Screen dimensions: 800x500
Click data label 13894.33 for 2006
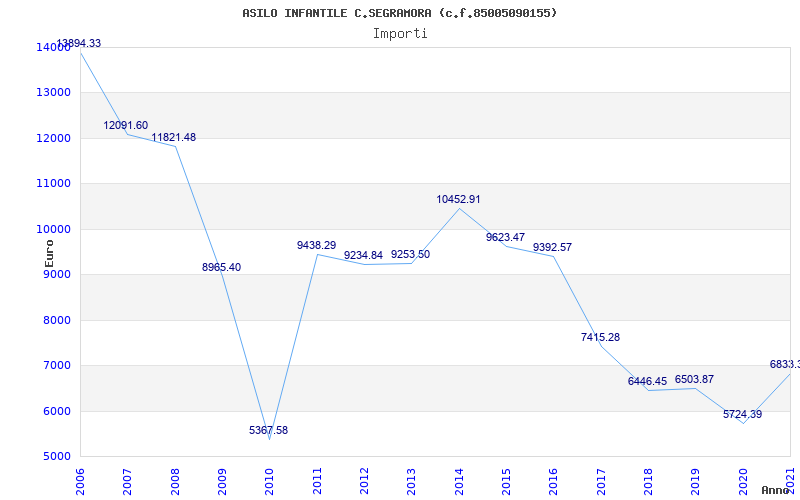(x=78, y=43)
